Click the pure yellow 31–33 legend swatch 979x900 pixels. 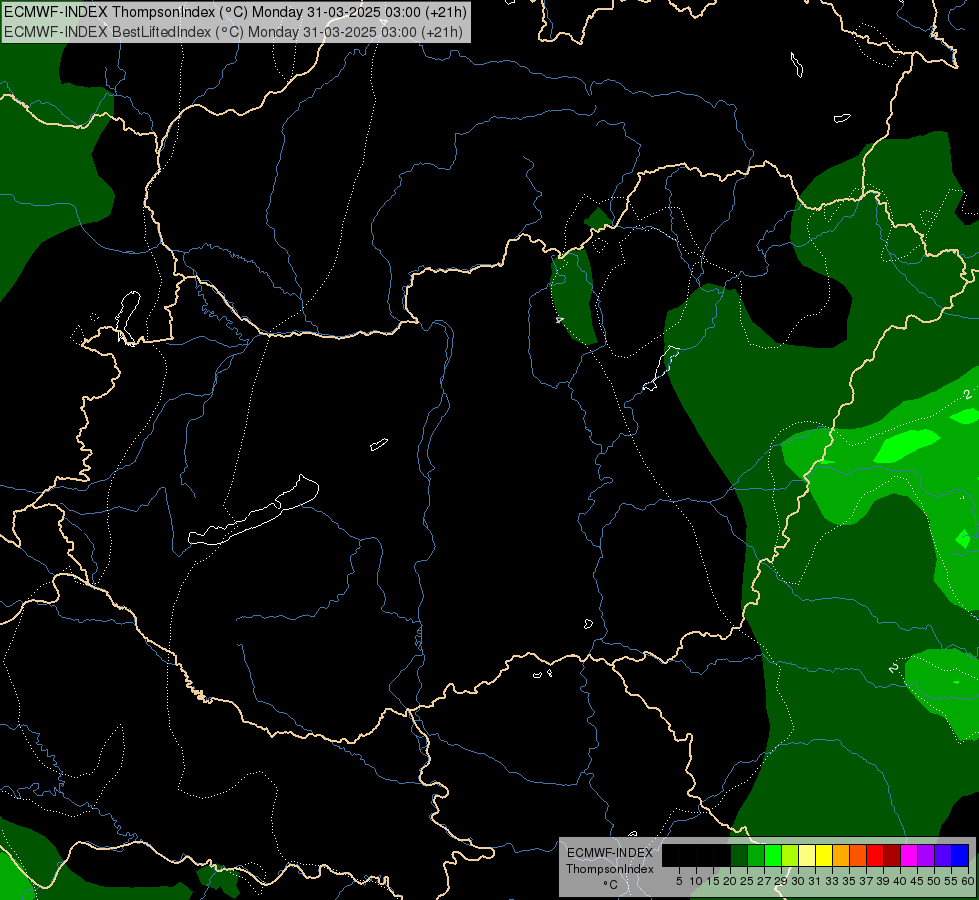[x=824, y=855]
